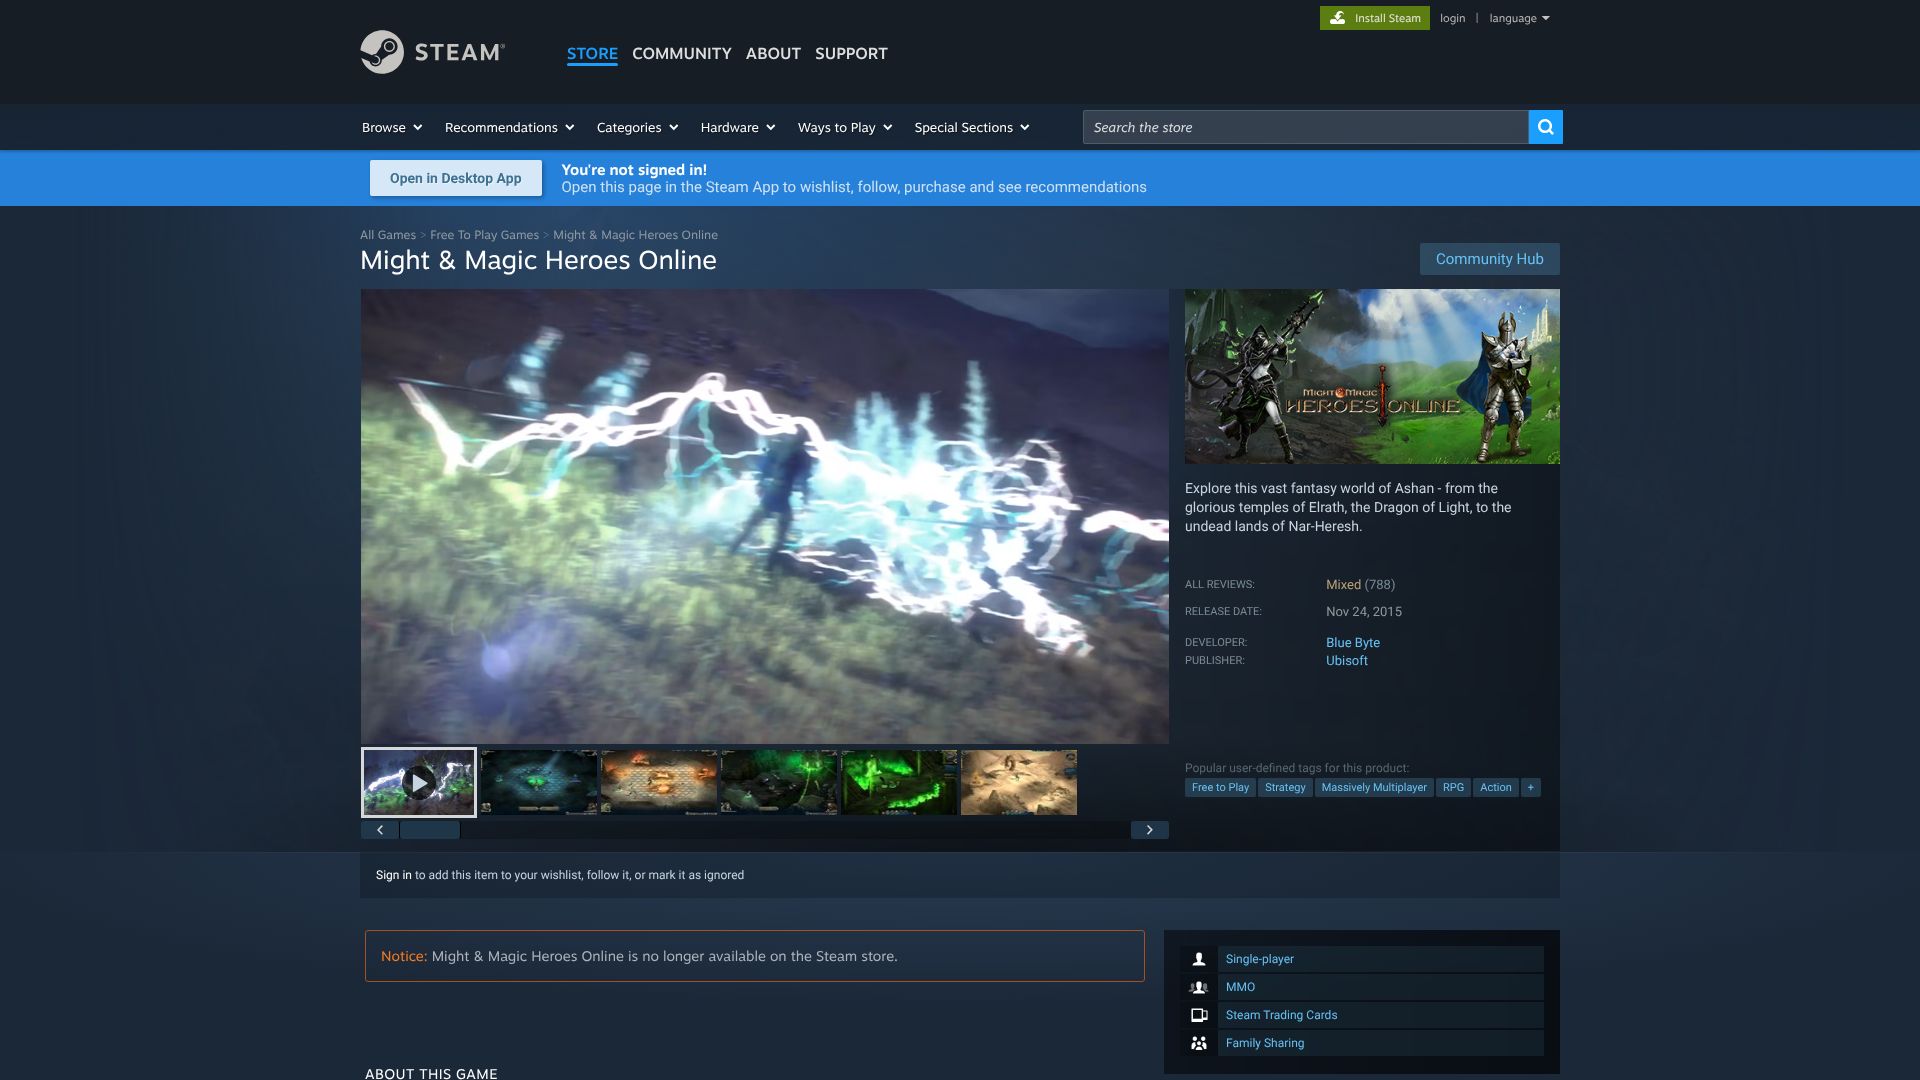
Task: Select the second screenshot thumbnail
Action: pyautogui.click(x=538, y=782)
